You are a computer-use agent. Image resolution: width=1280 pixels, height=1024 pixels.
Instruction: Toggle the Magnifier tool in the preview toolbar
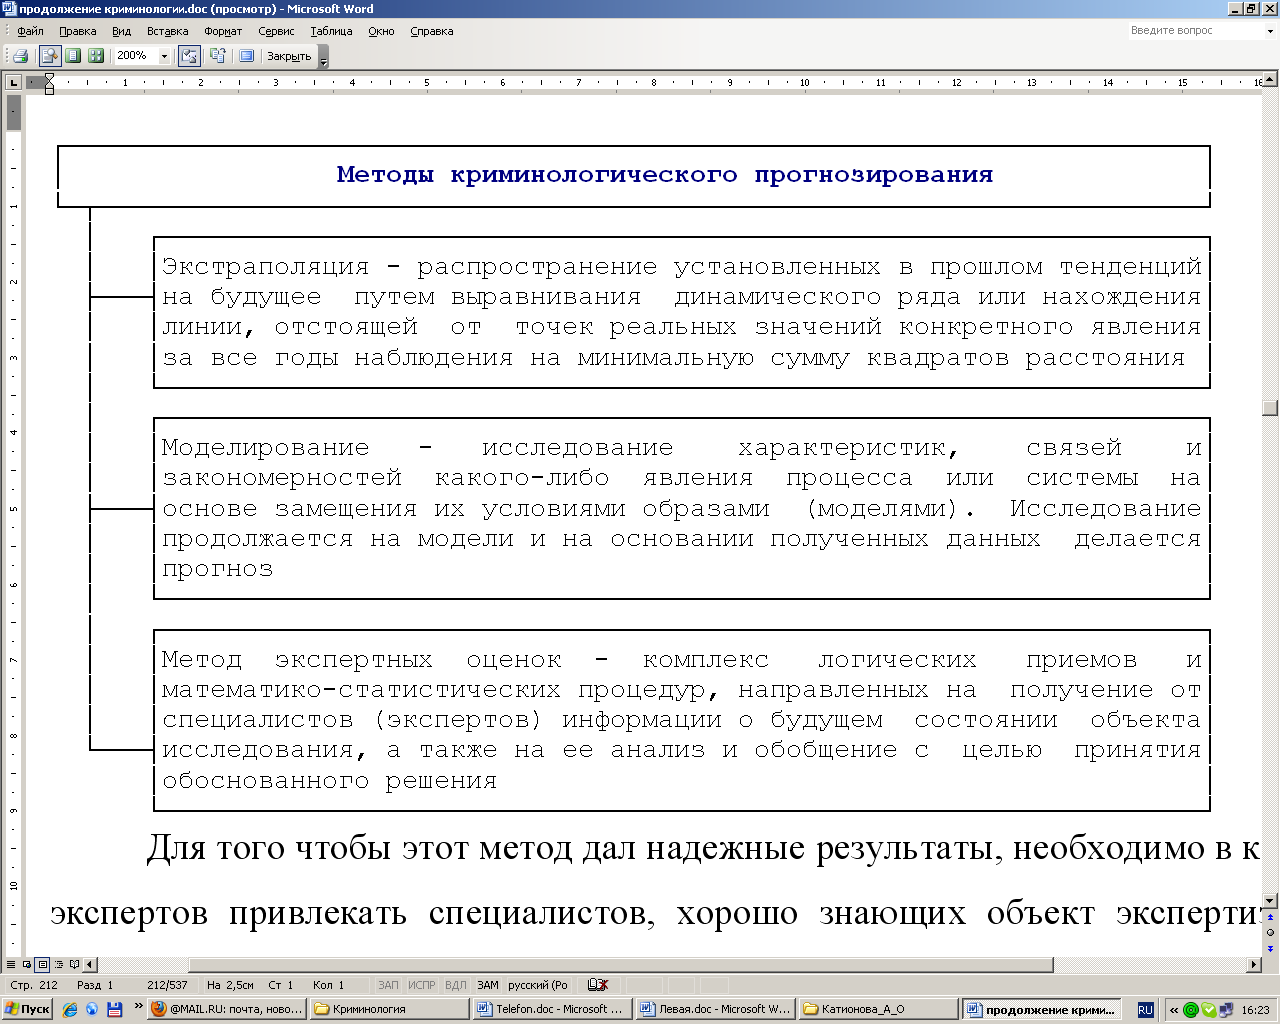click(49, 56)
